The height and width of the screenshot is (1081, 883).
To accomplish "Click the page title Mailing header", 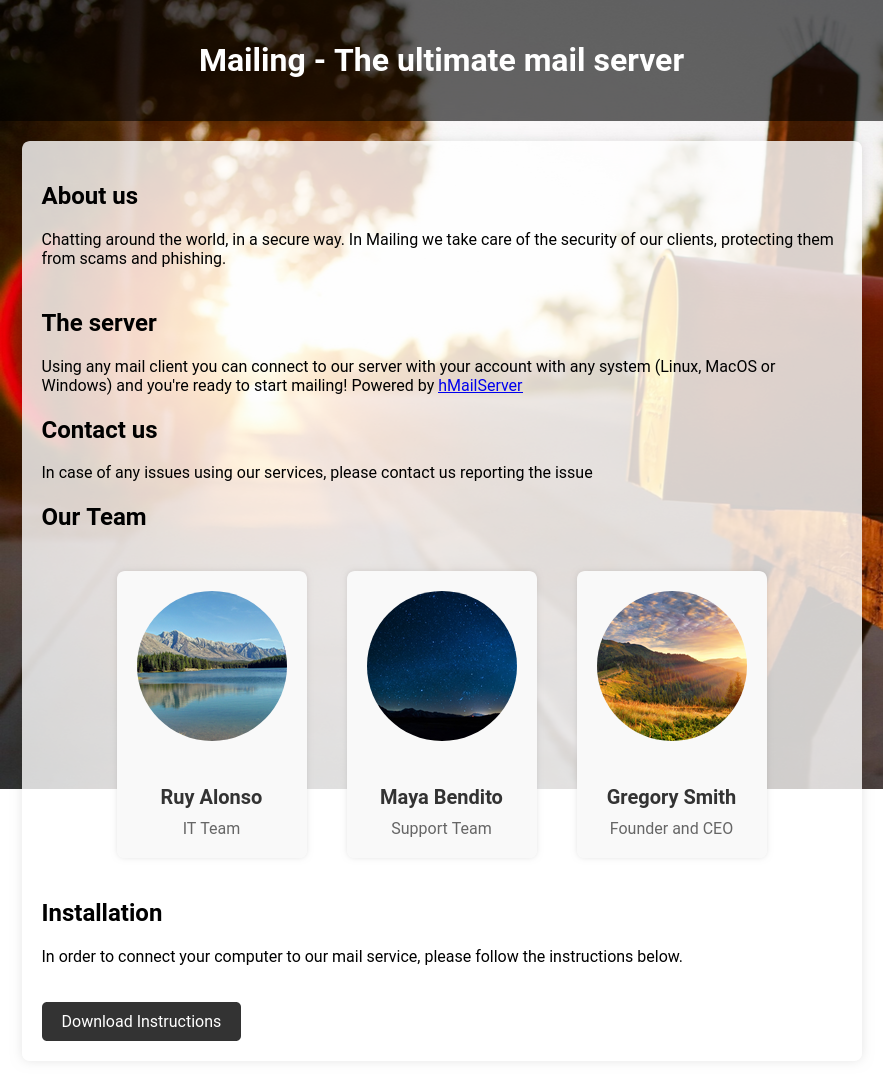I will tap(441, 60).
